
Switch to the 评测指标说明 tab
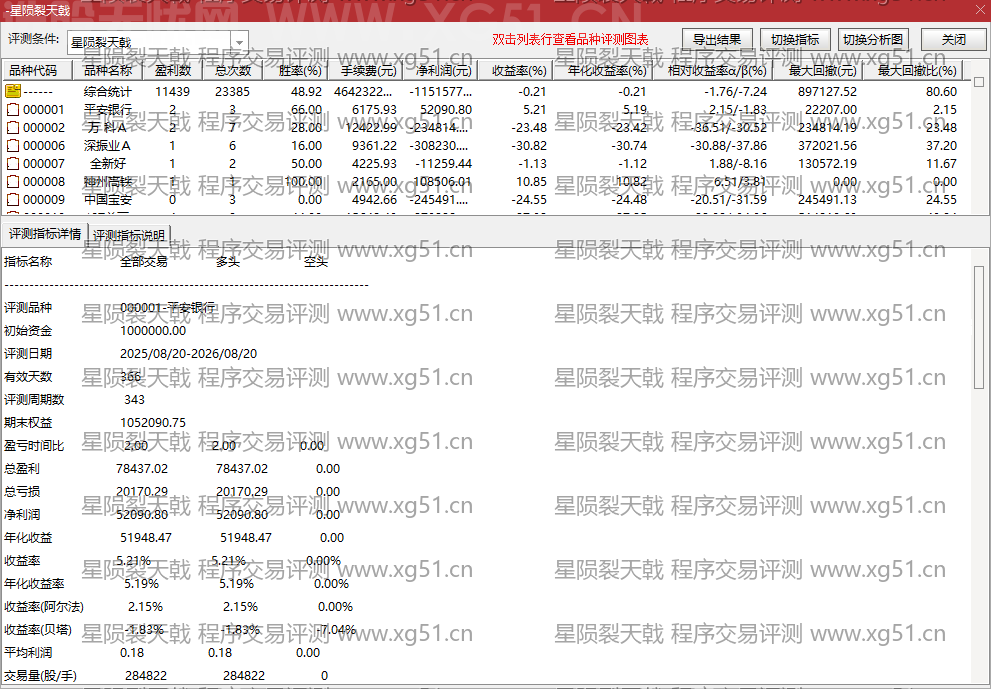pos(129,235)
